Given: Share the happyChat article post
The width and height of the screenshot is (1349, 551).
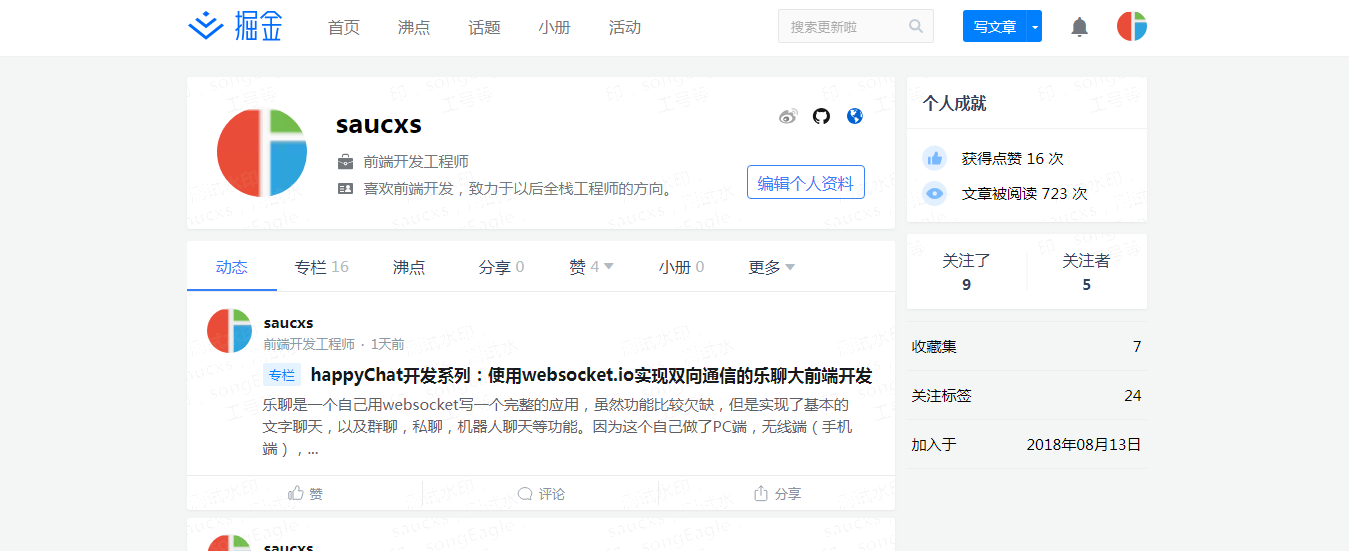Looking at the screenshot, I should click(777, 493).
